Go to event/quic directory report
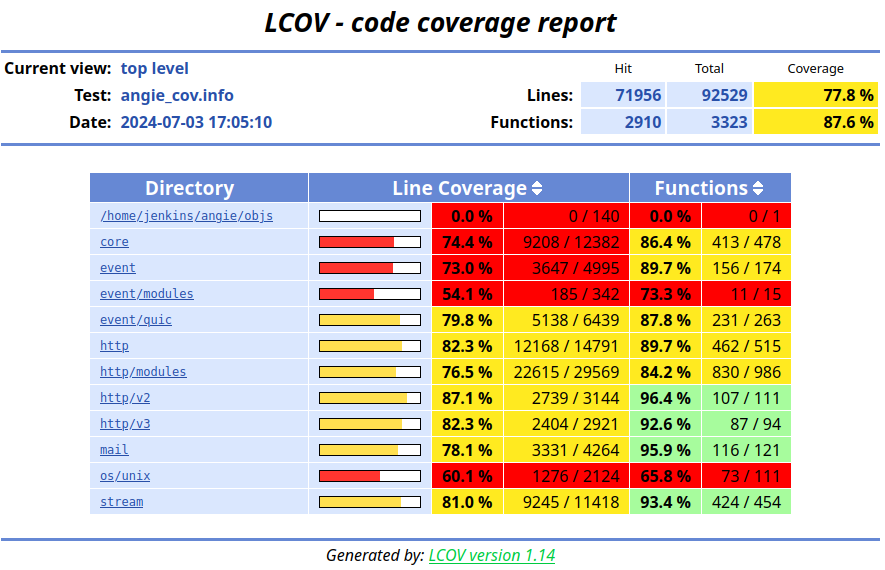The image size is (885, 570). [136, 320]
